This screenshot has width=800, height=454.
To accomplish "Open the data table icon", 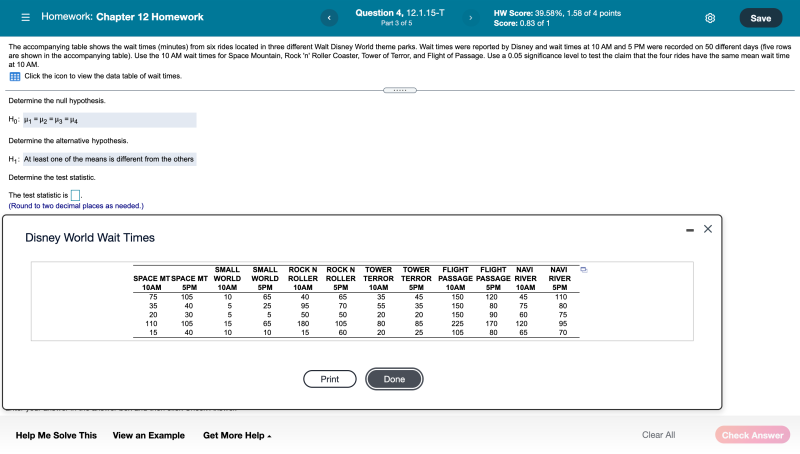I will [x=15, y=77].
